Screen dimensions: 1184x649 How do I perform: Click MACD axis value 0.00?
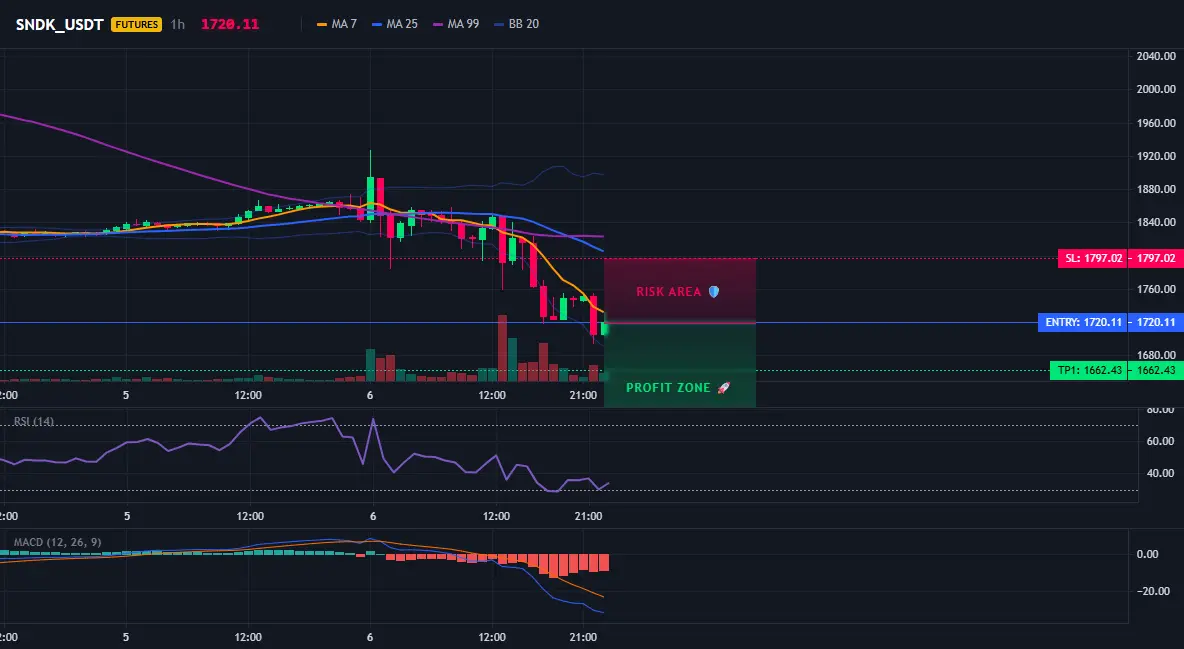(x=1148, y=554)
